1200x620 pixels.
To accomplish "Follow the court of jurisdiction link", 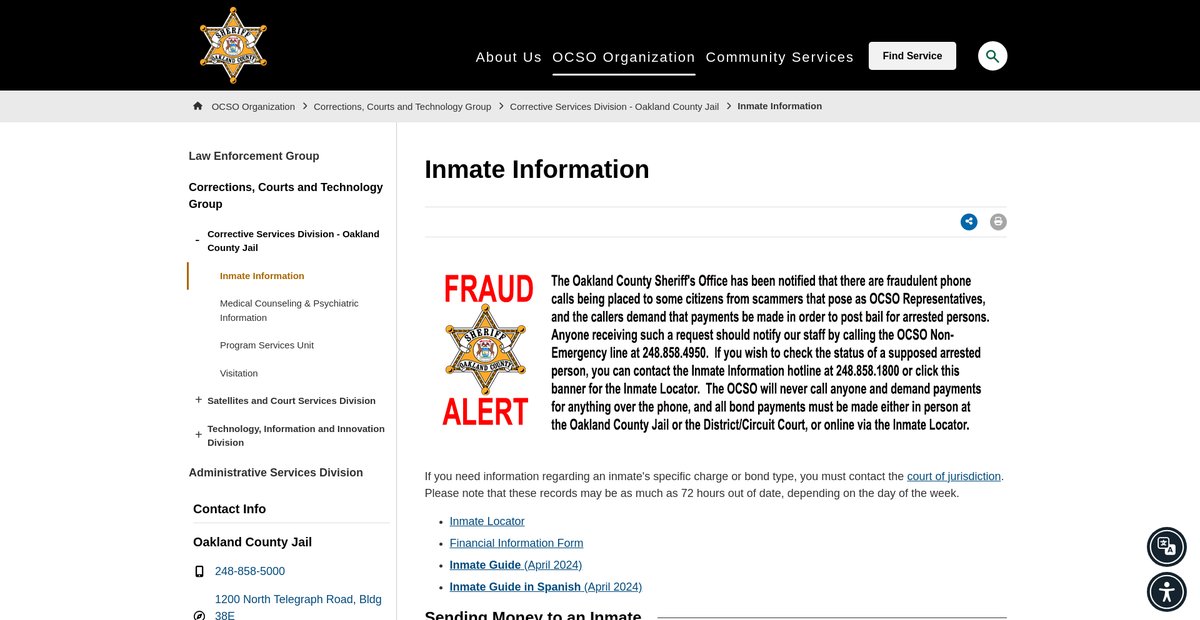I will click(953, 476).
